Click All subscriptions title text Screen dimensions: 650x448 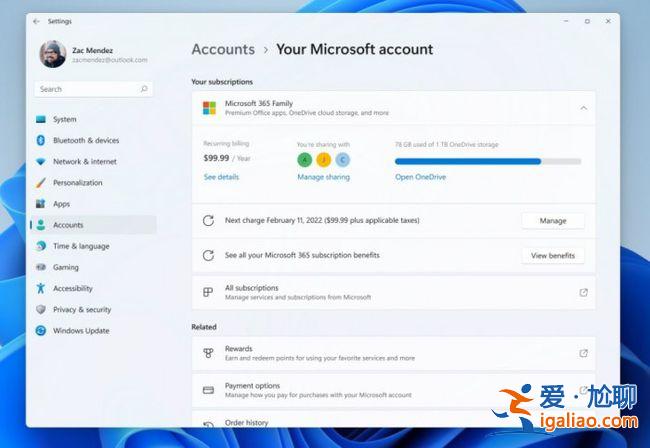point(252,288)
